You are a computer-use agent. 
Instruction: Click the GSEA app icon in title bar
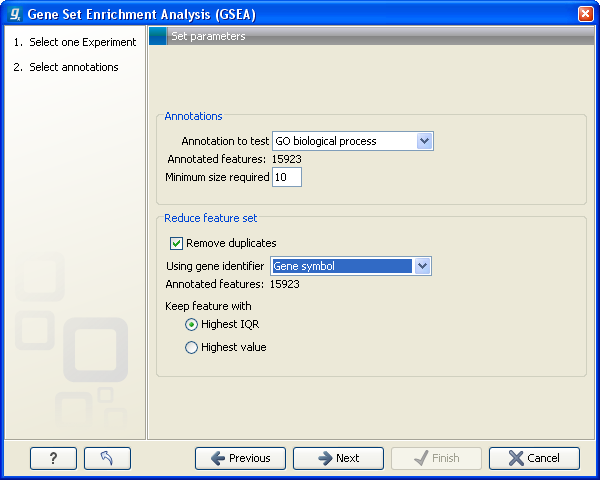15,14
